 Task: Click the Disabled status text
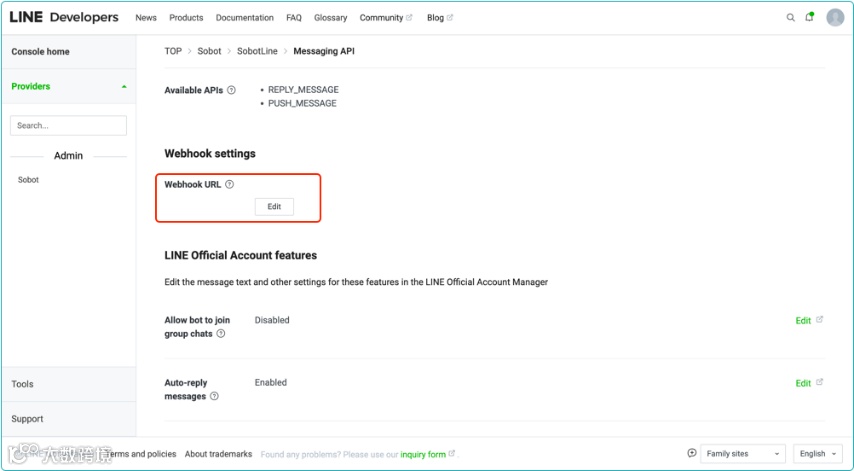272,320
